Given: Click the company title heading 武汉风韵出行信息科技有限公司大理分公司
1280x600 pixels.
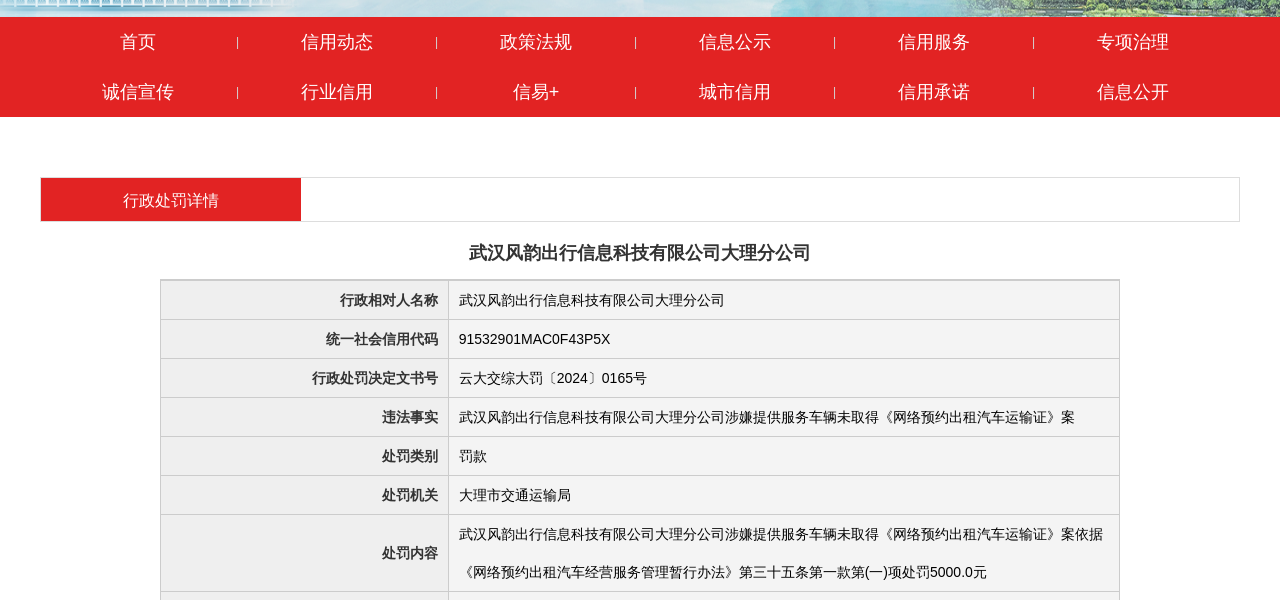Looking at the screenshot, I should tap(640, 253).
